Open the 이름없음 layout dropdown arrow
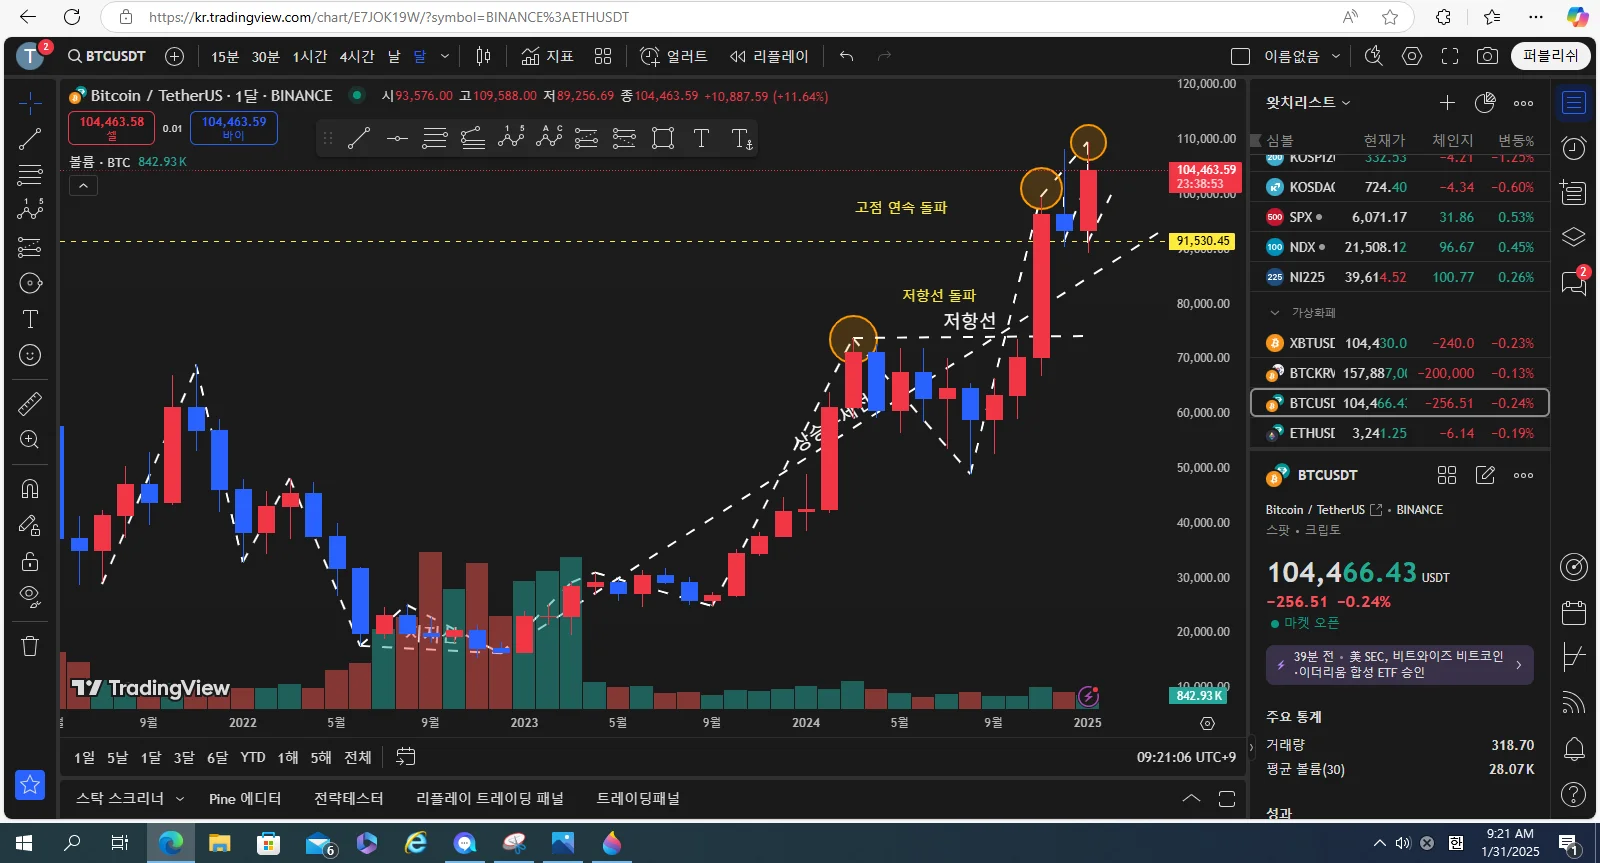The width and height of the screenshot is (1600, 863). (1336, 56)
